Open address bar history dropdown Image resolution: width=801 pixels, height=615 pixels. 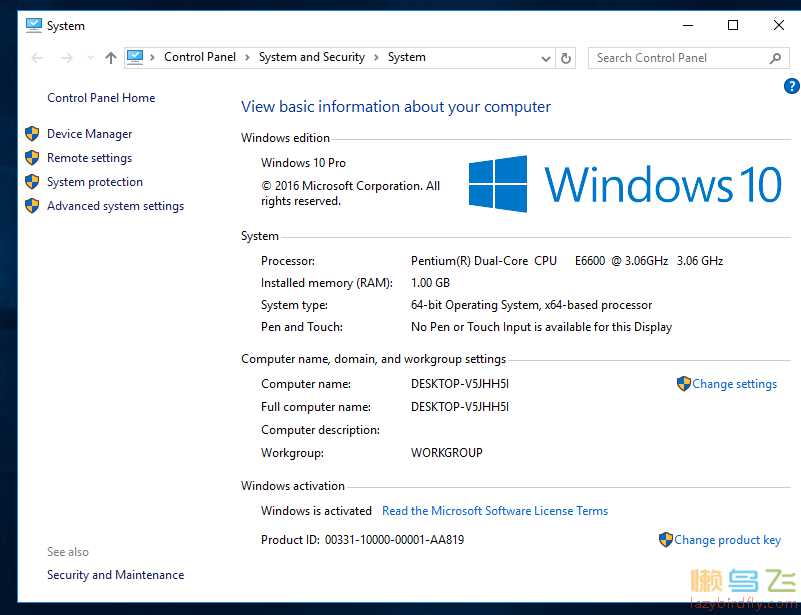coord(546,59)
